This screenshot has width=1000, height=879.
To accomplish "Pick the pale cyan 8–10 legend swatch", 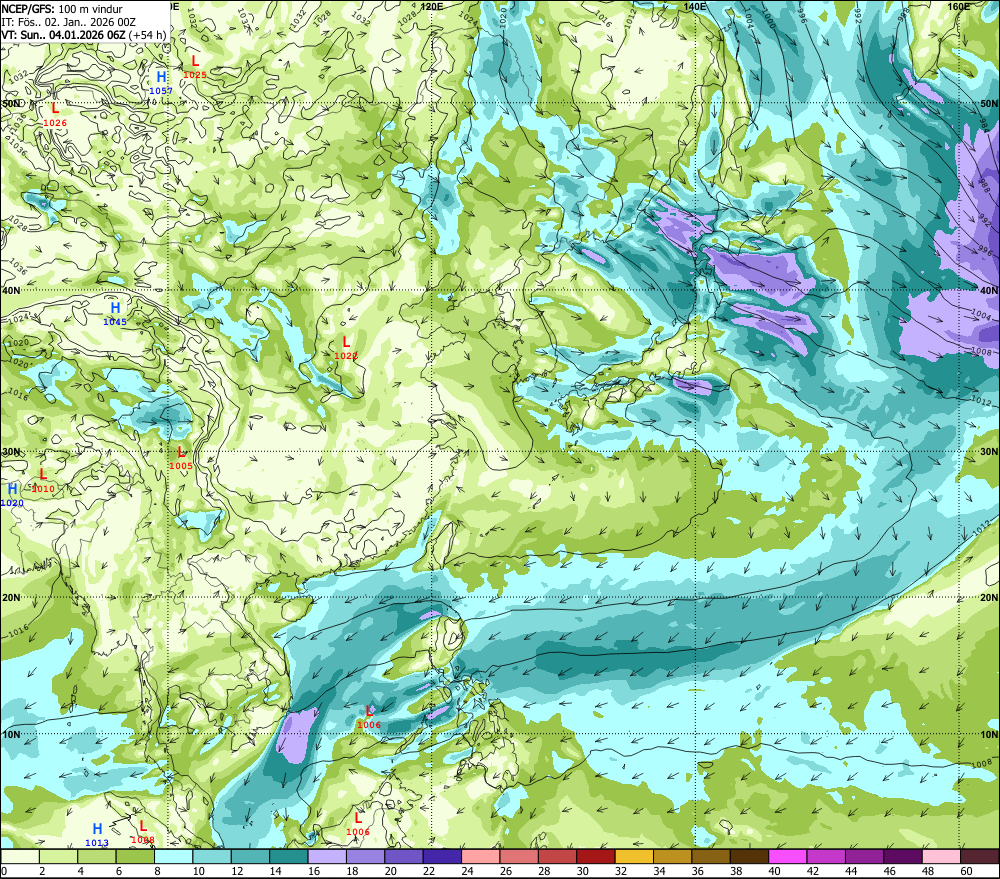I will click(x=174, y=856).
